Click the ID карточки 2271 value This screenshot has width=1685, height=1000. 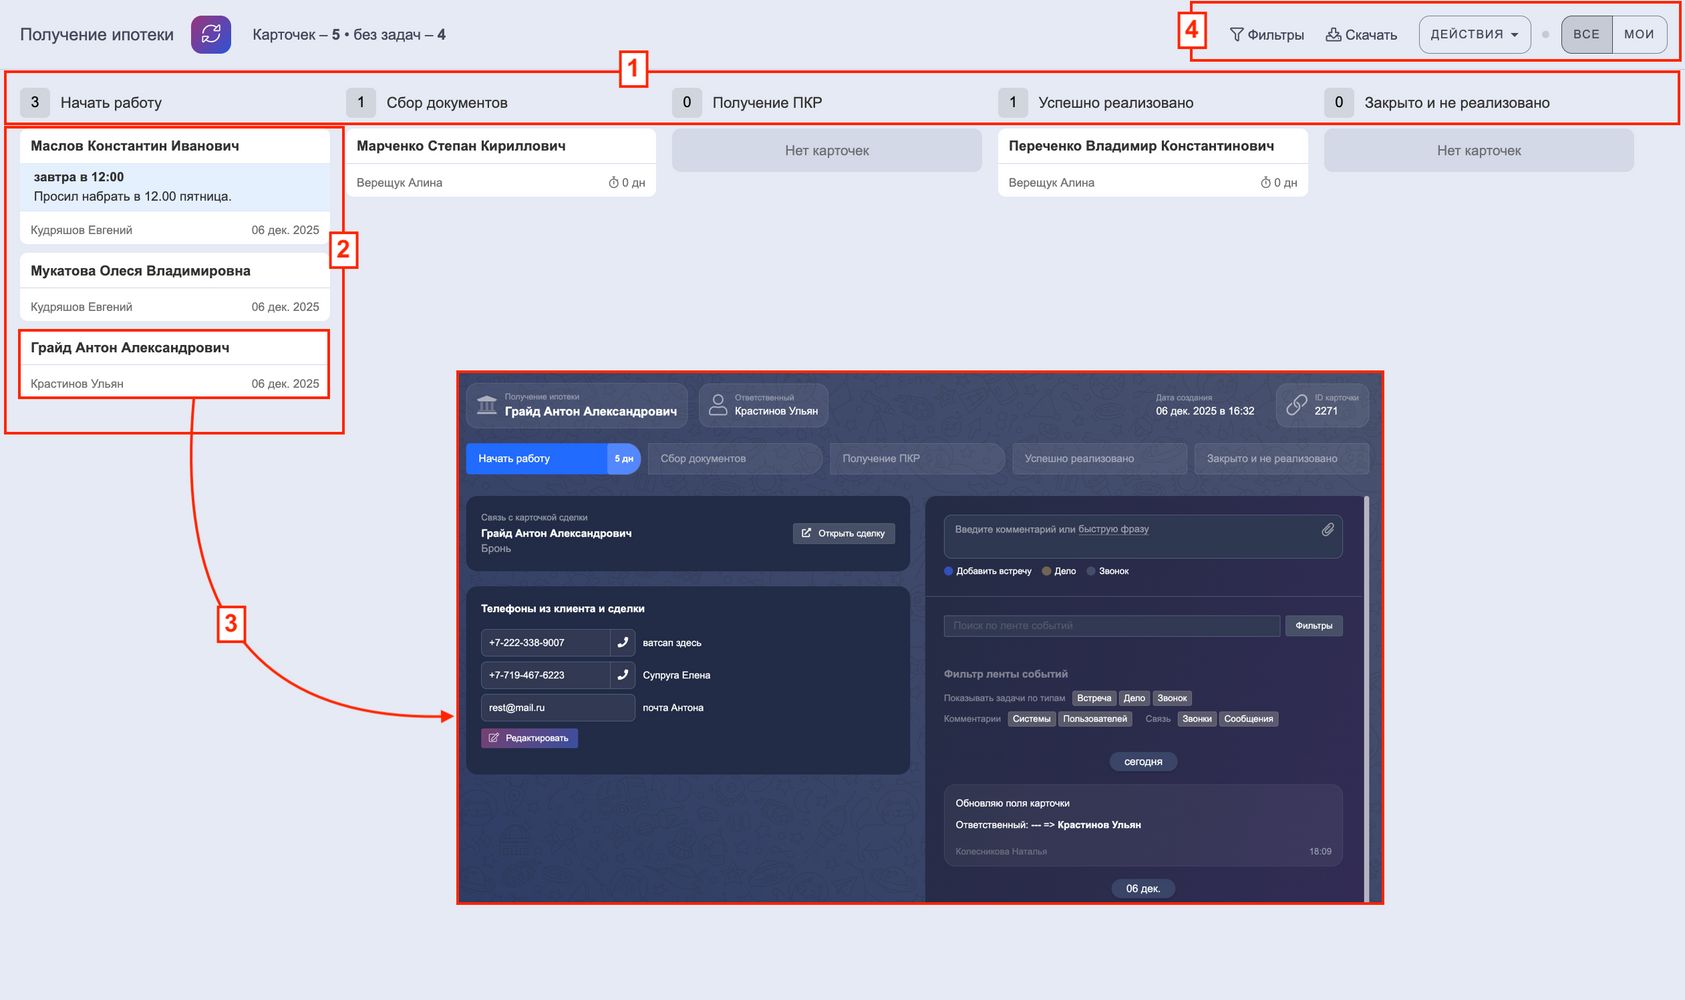[1326, 411]
